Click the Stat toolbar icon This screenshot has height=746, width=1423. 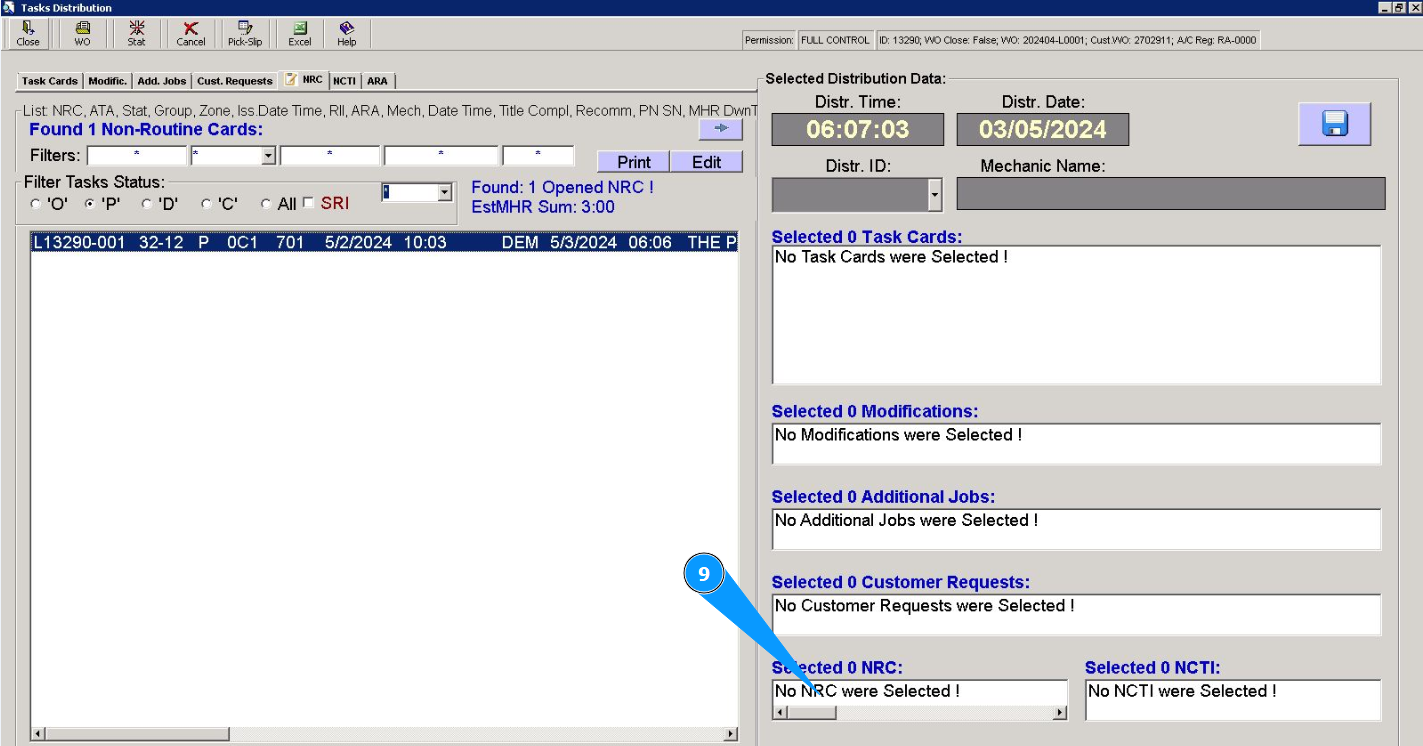(136, 34)
